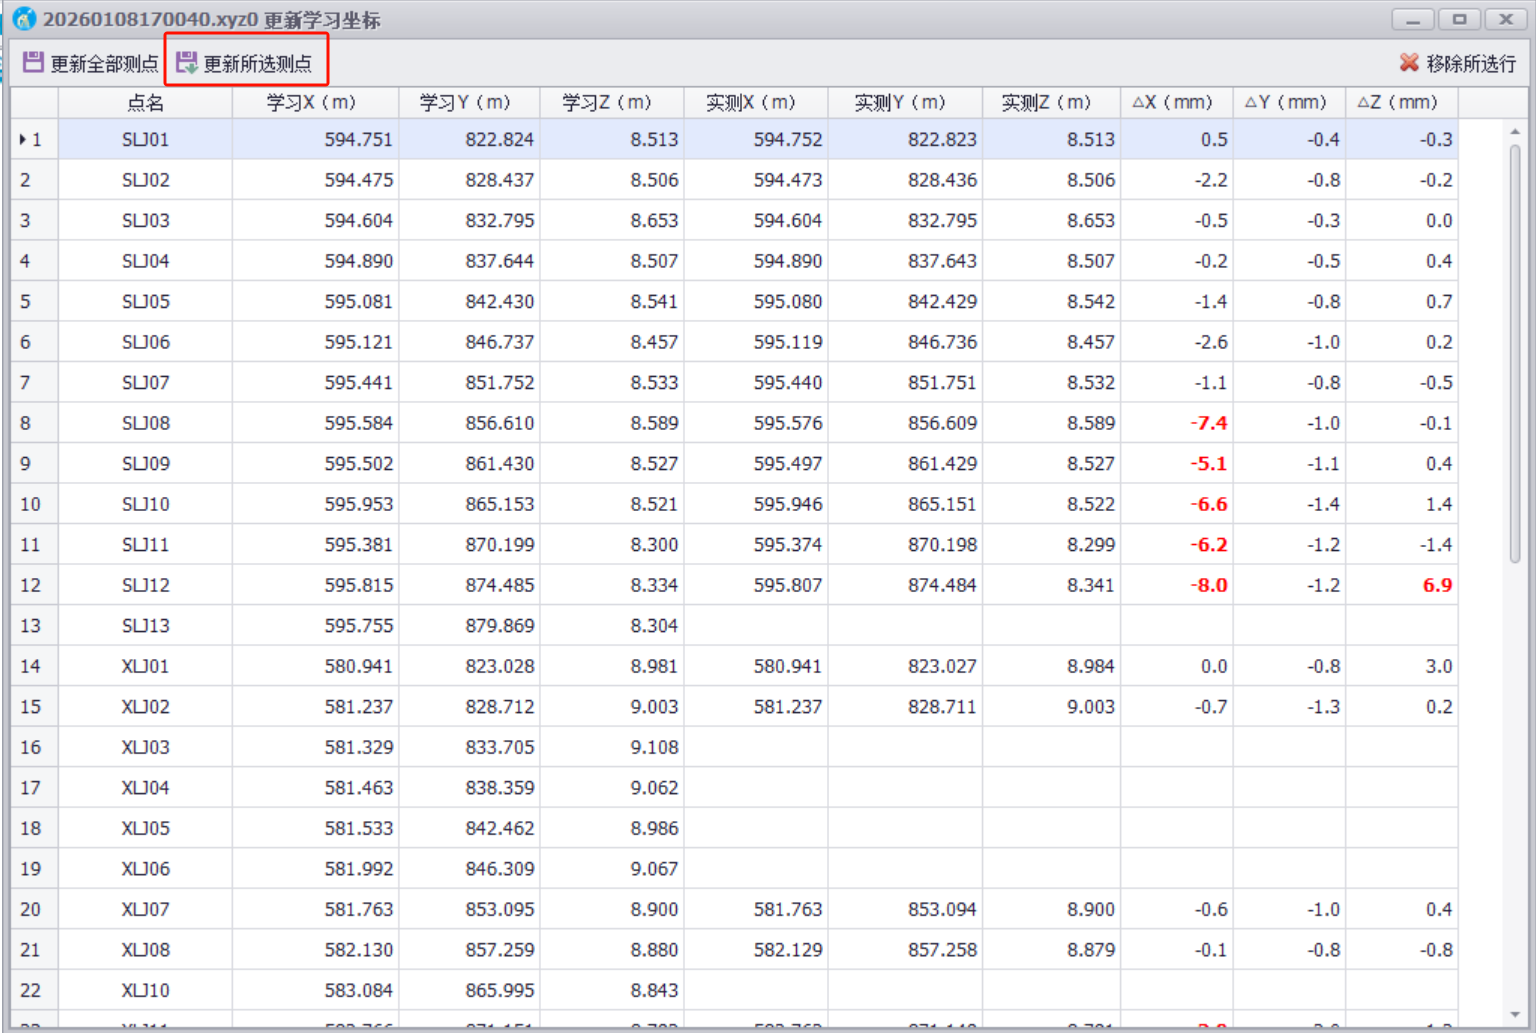Click the app icon in title bar
Image resolution: width=1536 pixels, height=1033 pixels.
click(x=24, y=19)
